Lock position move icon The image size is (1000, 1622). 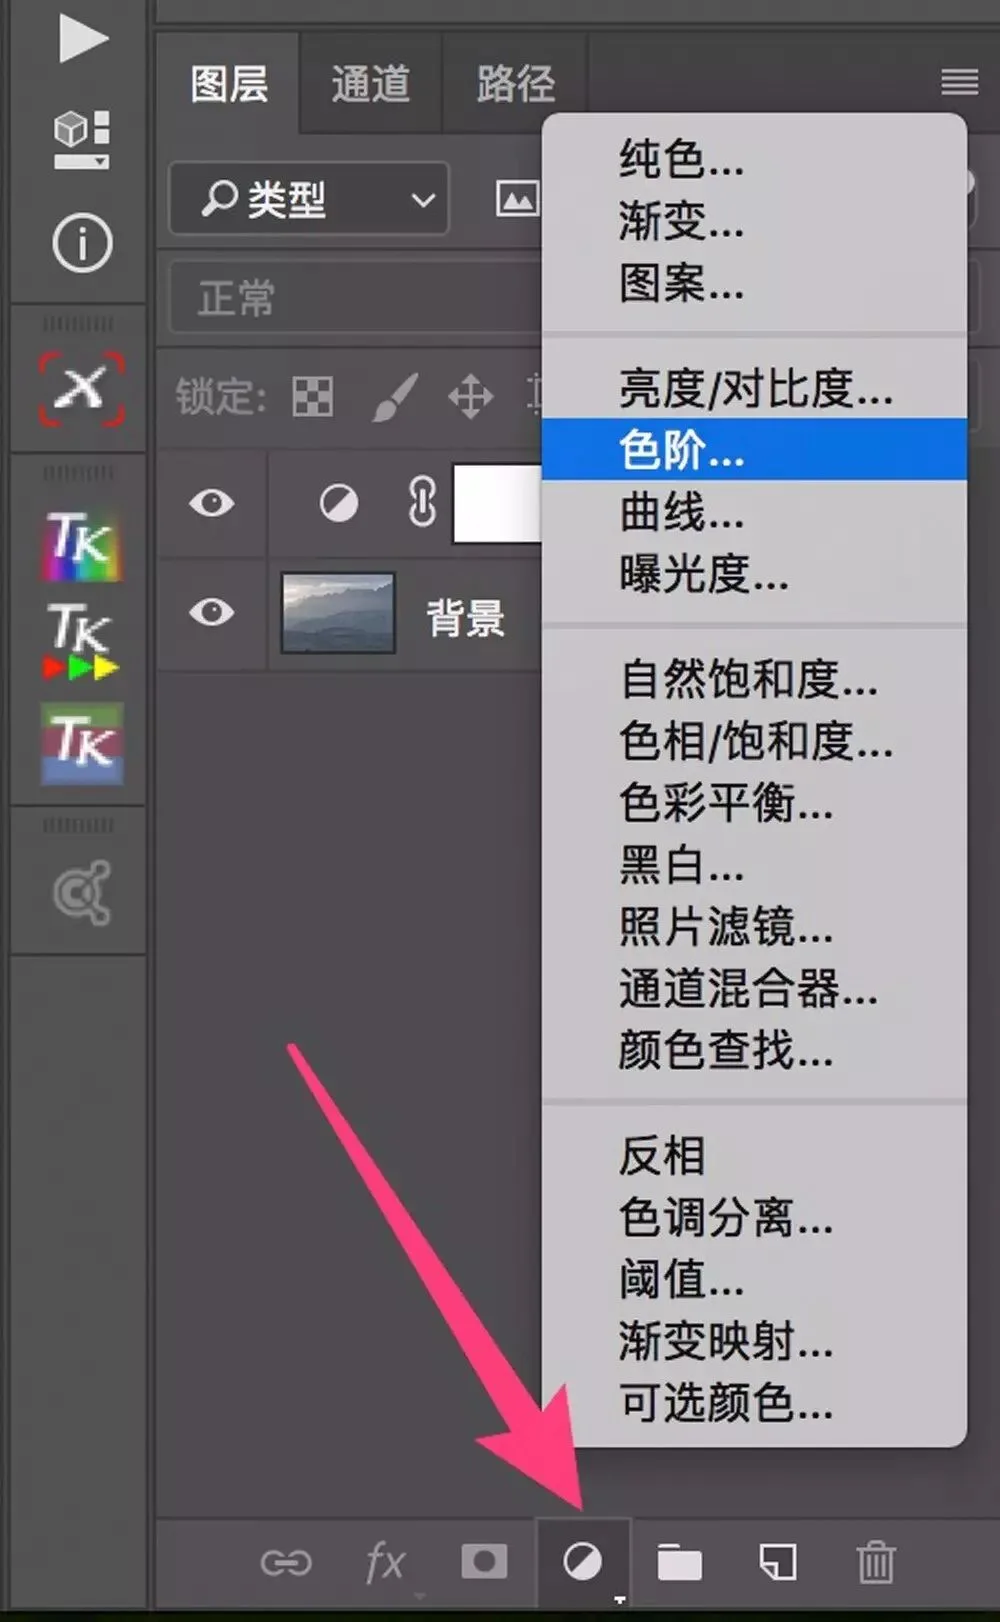471,397
